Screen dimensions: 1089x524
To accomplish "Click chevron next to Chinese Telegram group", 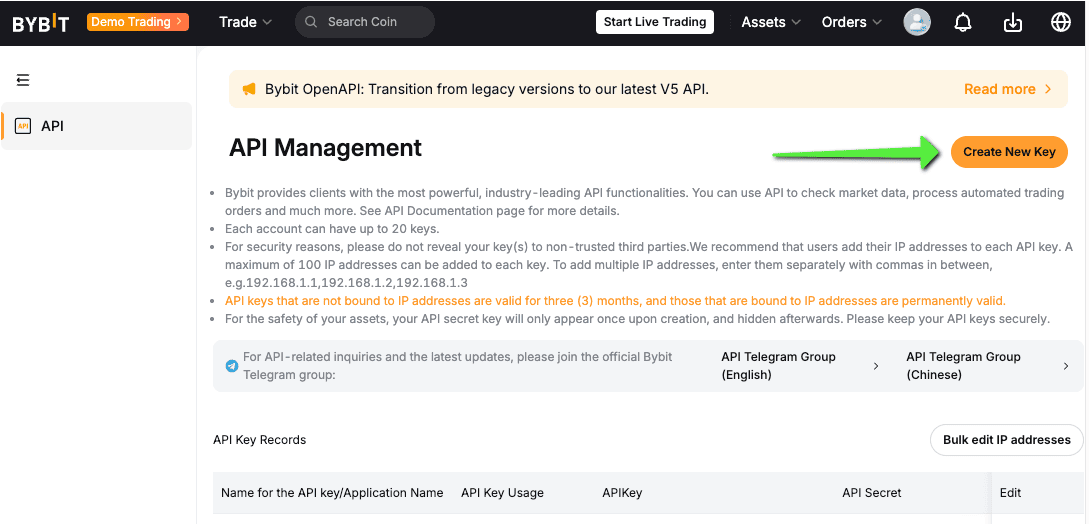I will tap(1066, 366).
